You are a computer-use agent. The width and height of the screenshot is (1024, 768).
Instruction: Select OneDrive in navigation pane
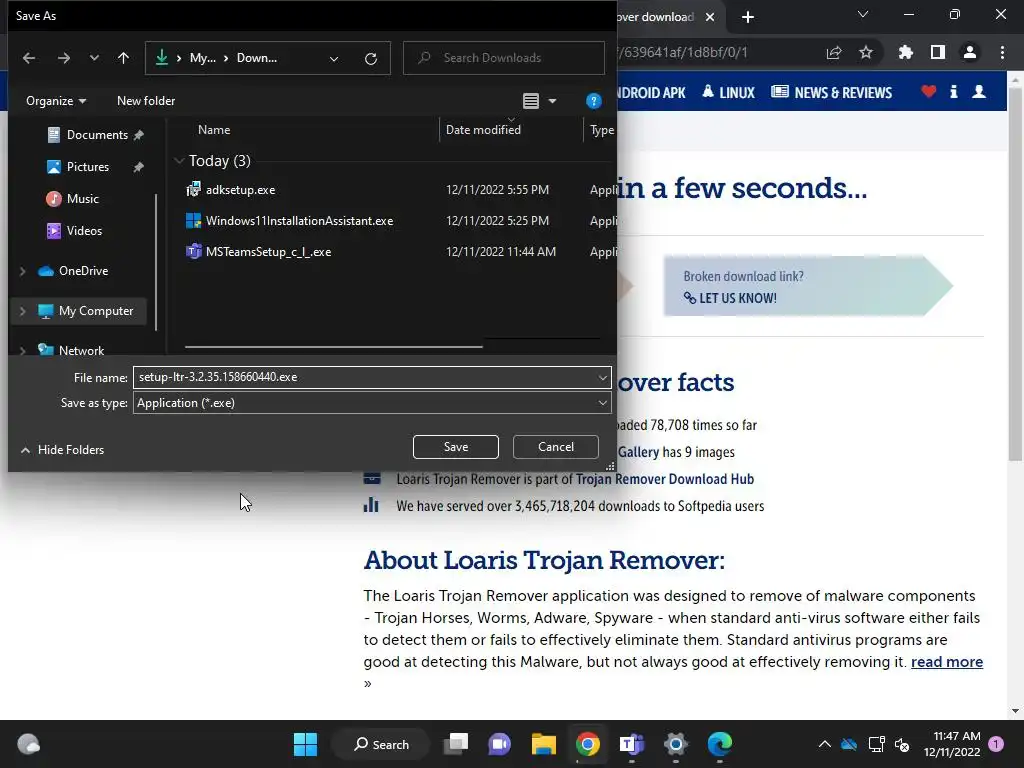pyautogui.click(x=84, y=271)
